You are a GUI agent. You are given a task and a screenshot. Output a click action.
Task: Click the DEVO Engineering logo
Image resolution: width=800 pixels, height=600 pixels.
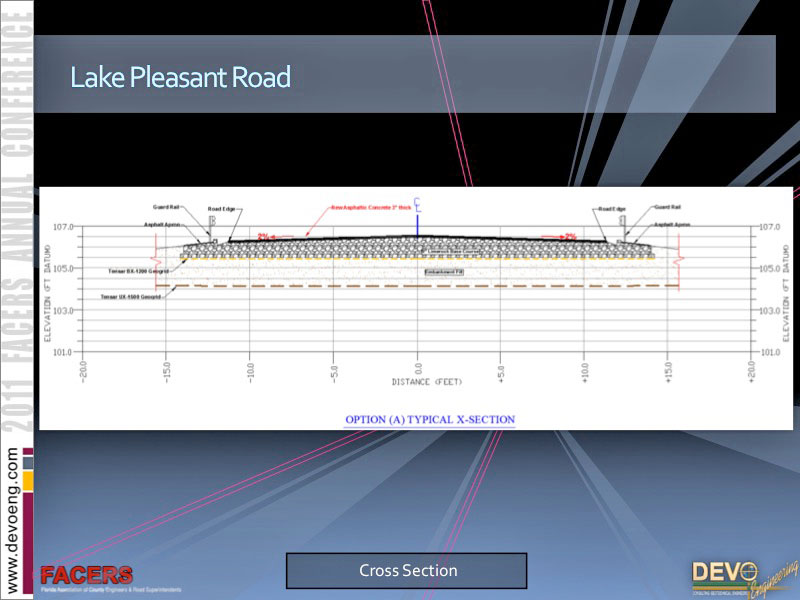(738, 575)
